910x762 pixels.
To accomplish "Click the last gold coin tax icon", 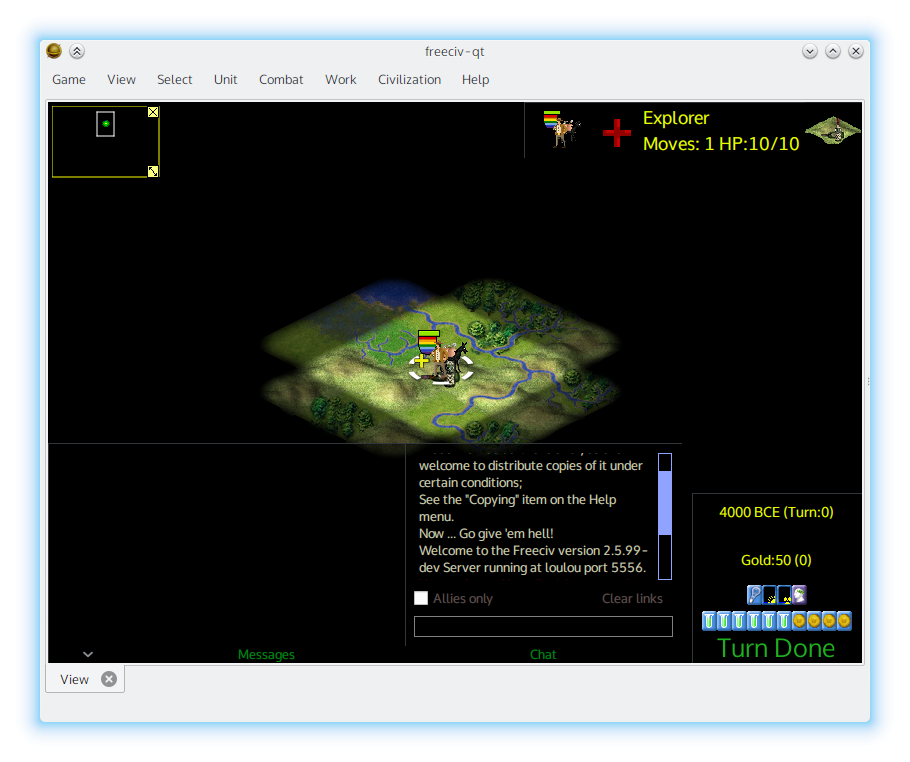I will (x=844, y=621).
